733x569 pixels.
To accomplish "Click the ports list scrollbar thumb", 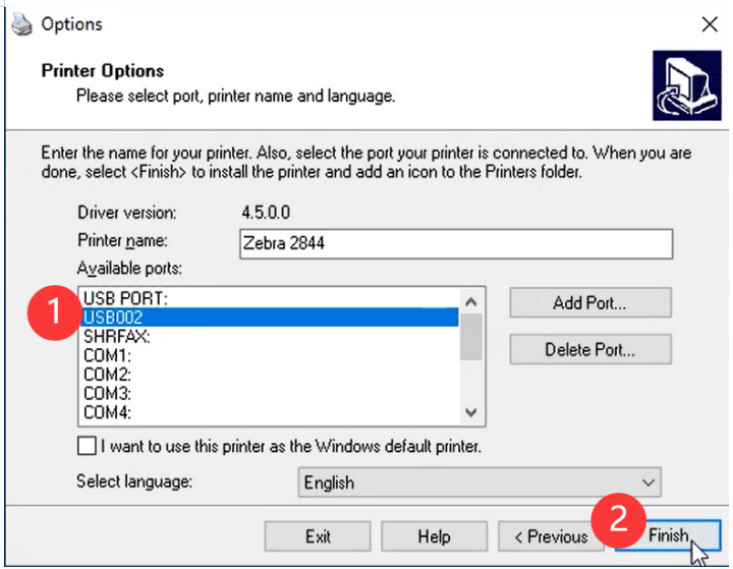I will click(x=471, y=337).
